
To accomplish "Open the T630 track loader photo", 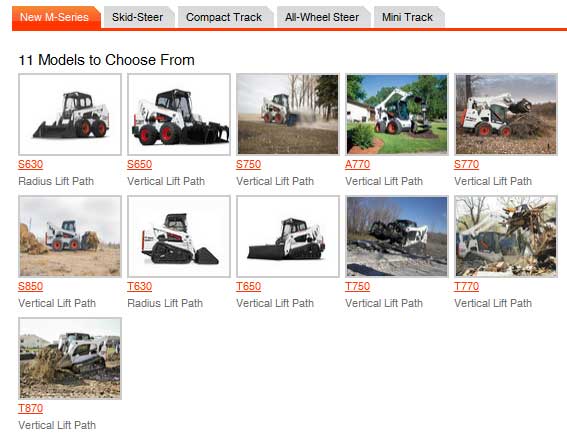I will tap(179, 236).
